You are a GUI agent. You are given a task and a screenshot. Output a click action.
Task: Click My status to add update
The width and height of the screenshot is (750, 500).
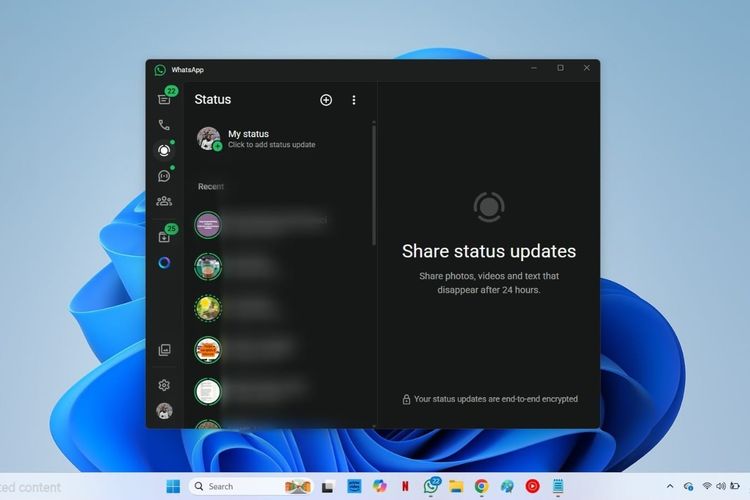[260, 139]
